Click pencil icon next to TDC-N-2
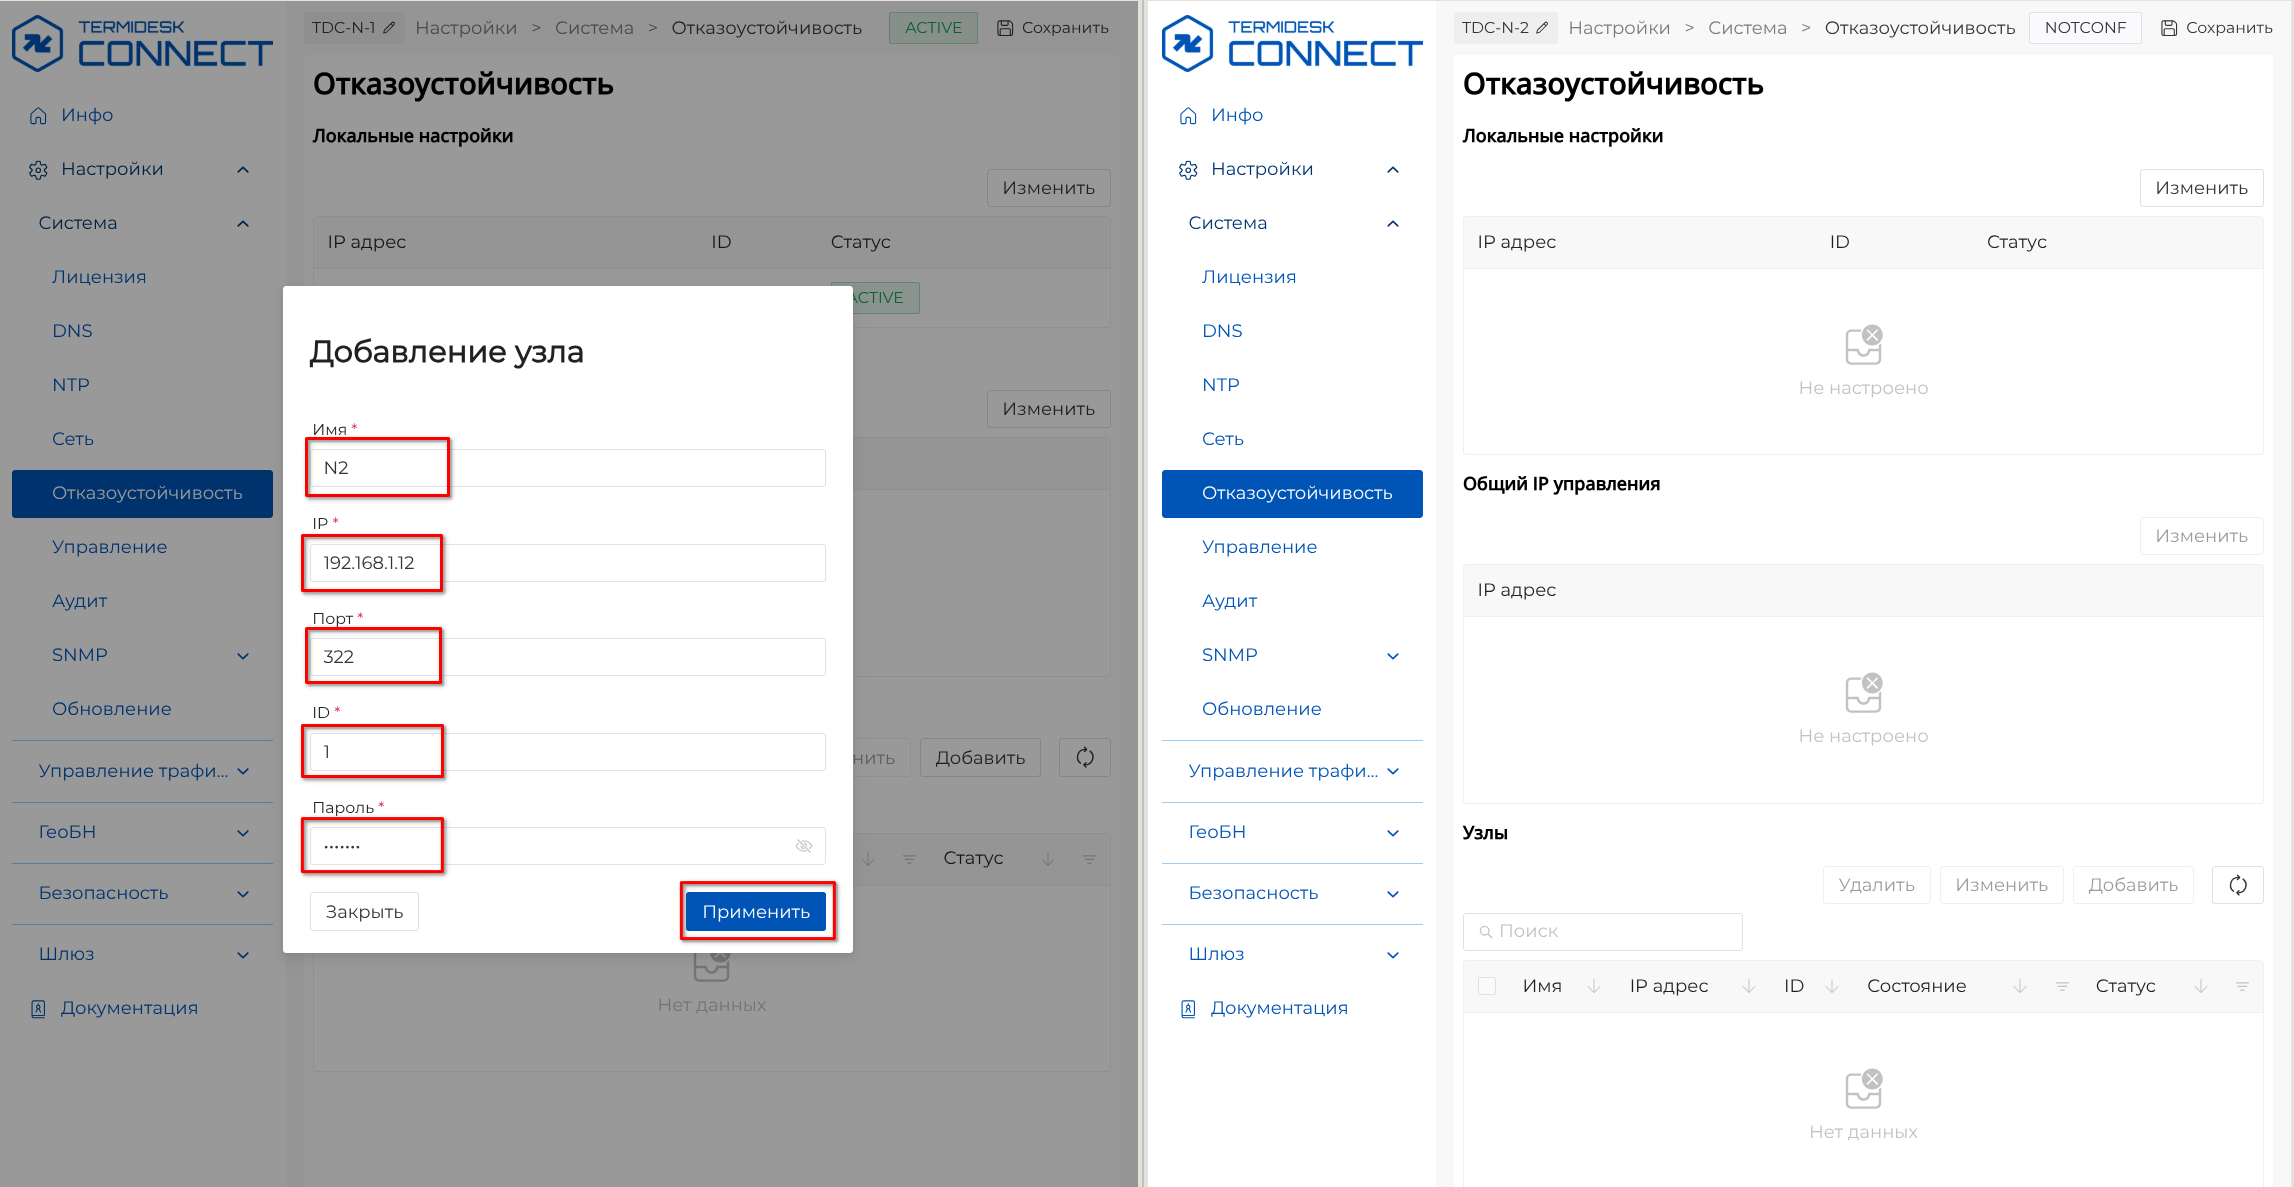 1542,28
